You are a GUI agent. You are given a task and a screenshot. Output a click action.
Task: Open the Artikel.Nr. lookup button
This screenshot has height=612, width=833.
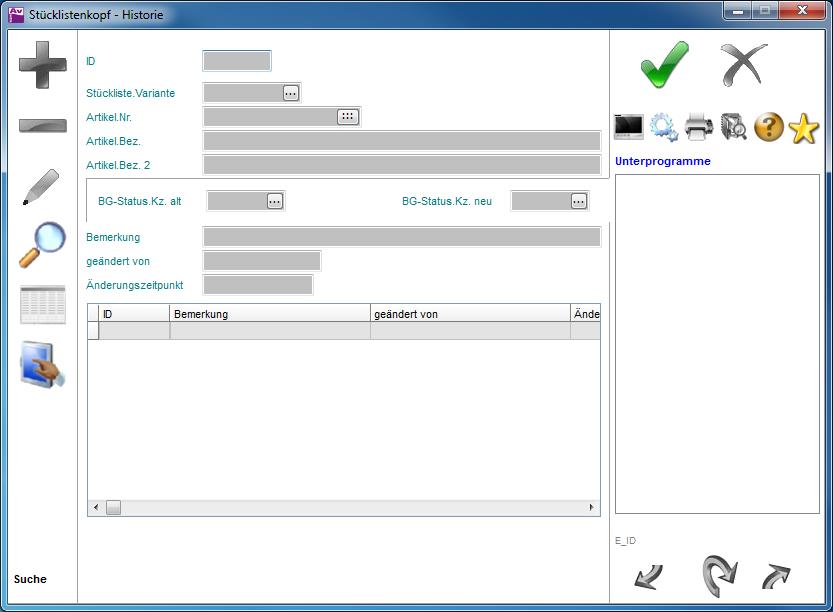coord(347,117)
